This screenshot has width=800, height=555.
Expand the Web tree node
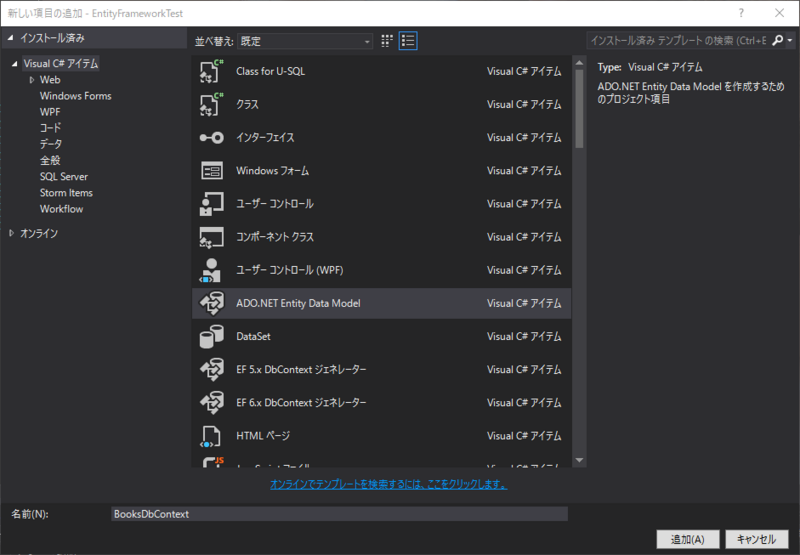point(32,80)
